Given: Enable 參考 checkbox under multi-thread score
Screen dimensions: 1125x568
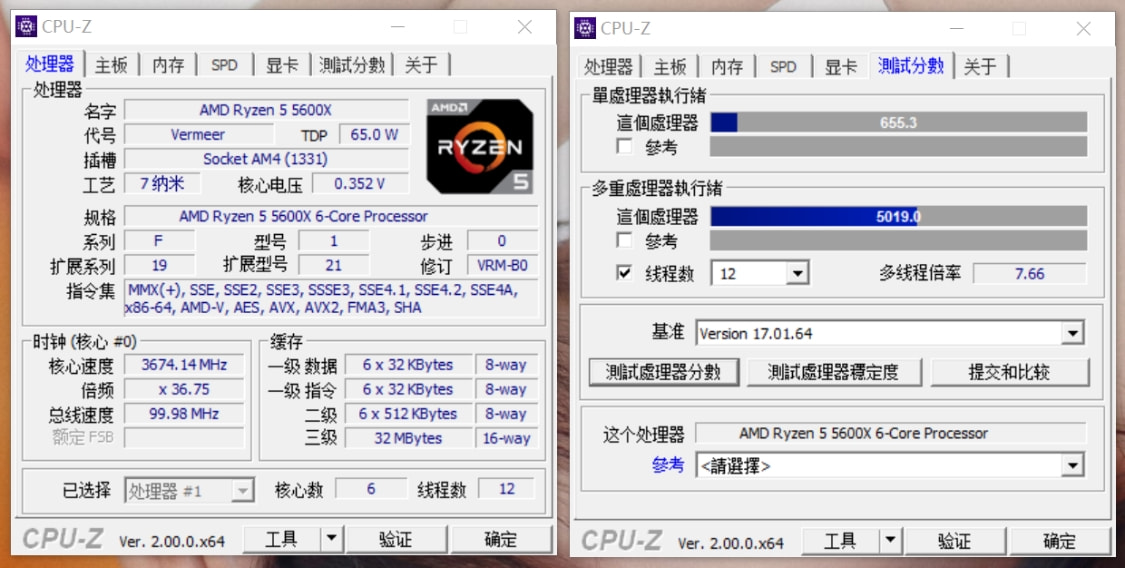Looking at the screenshot, I should tap(624, 240).
